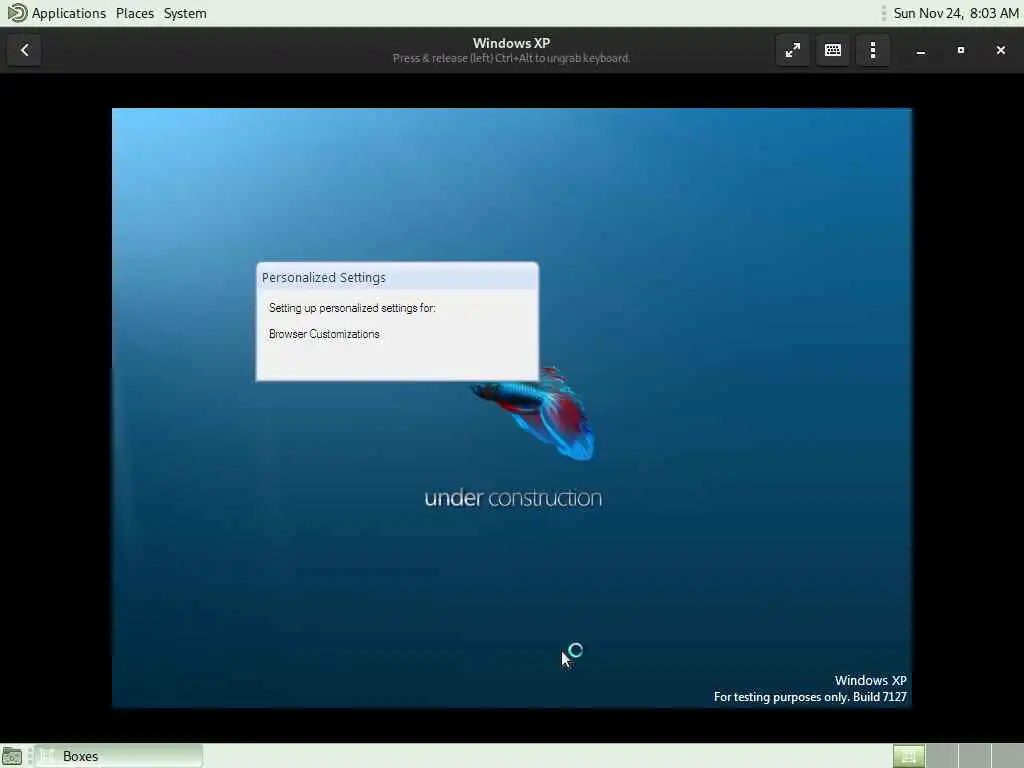
Task: Click the Windows XP header title
Action: point(511,43)
